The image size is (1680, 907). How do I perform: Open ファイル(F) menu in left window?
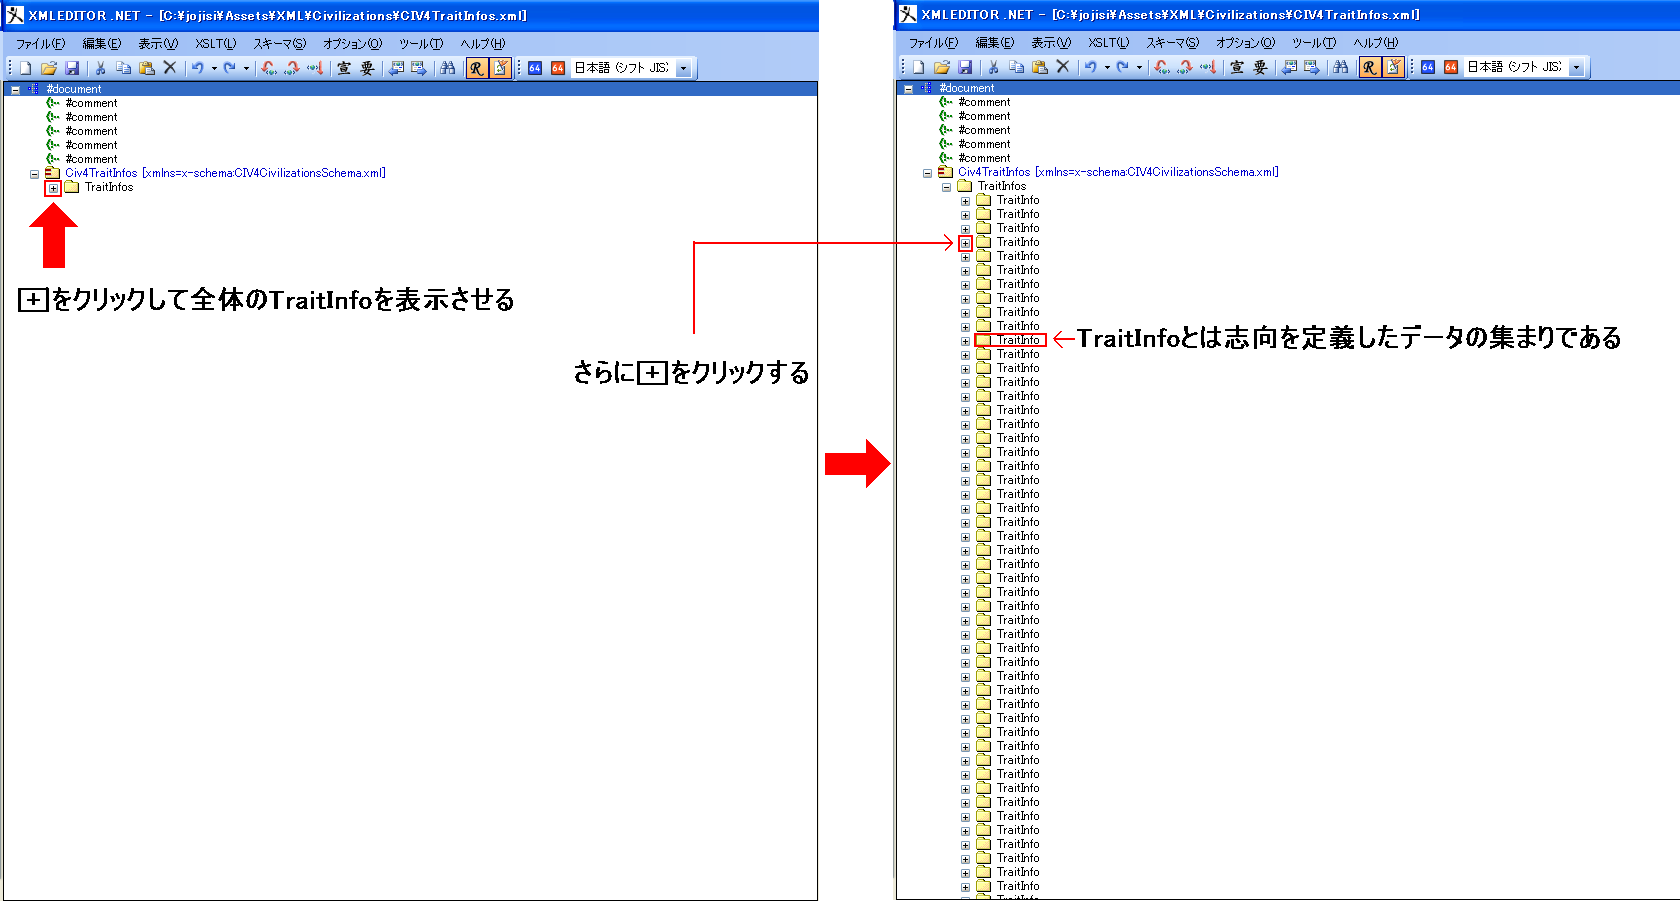click(x=40, y=44)
